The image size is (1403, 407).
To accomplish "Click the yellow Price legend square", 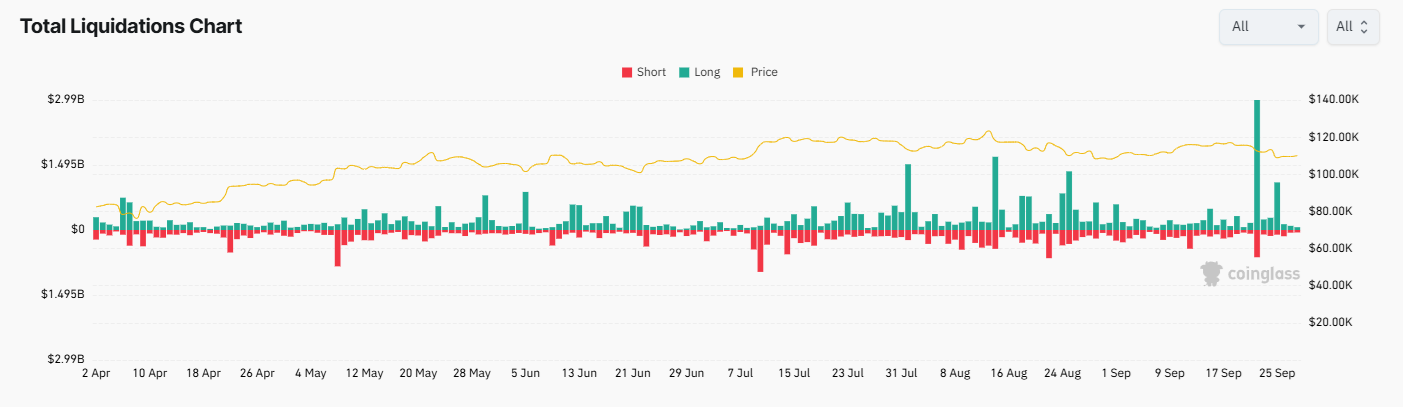I will pos(739,72).
